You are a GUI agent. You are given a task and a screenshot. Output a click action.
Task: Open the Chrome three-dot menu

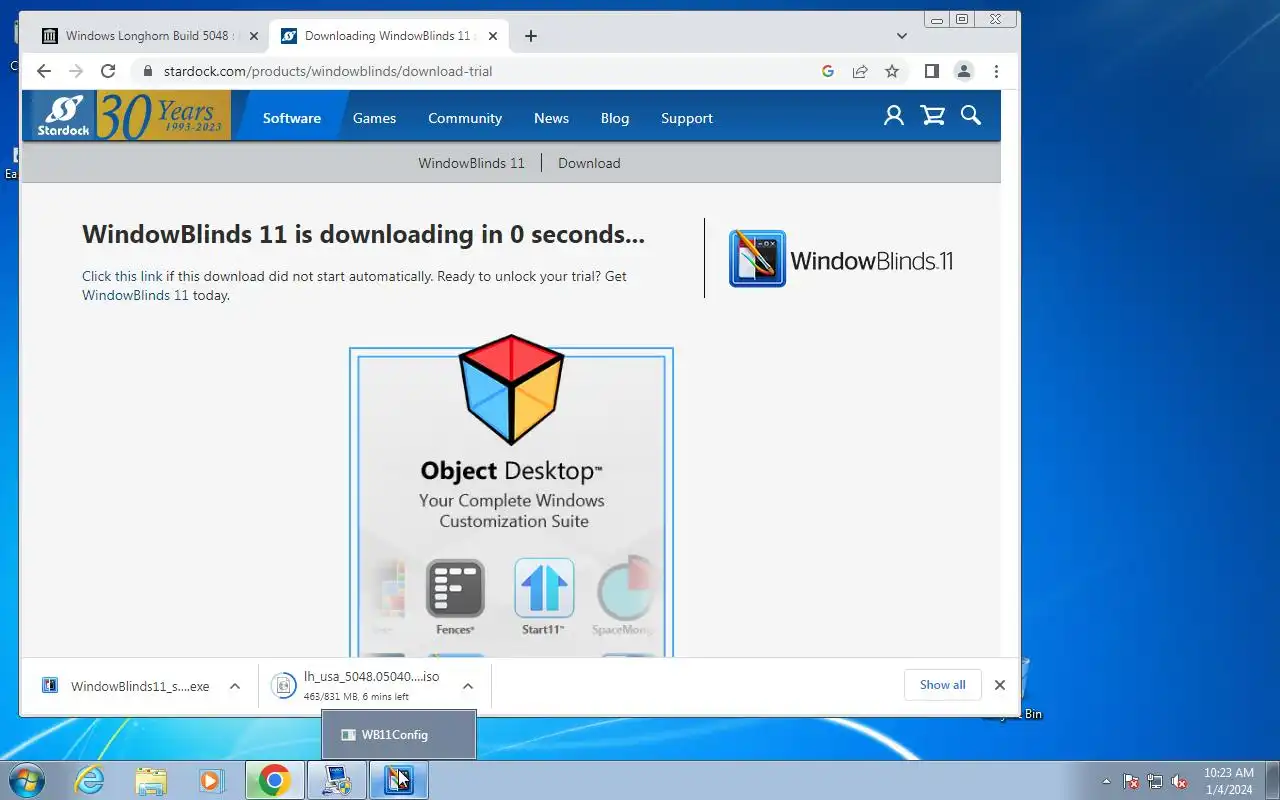[x=996, y=71]
